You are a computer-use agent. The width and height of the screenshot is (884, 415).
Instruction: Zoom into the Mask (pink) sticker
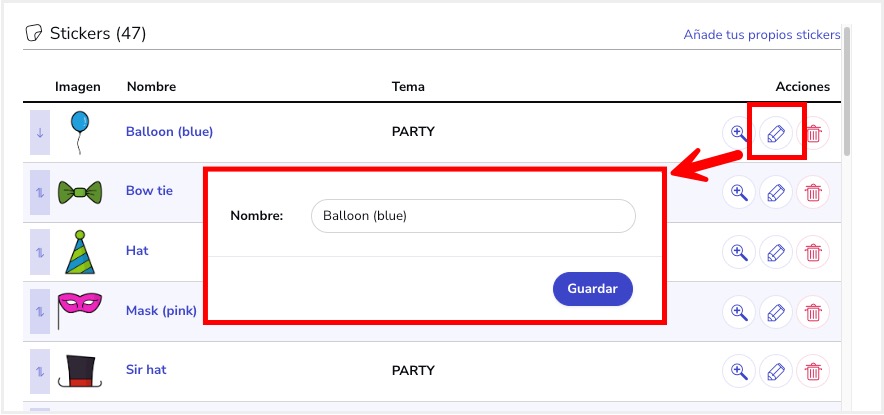coord(739,311)
